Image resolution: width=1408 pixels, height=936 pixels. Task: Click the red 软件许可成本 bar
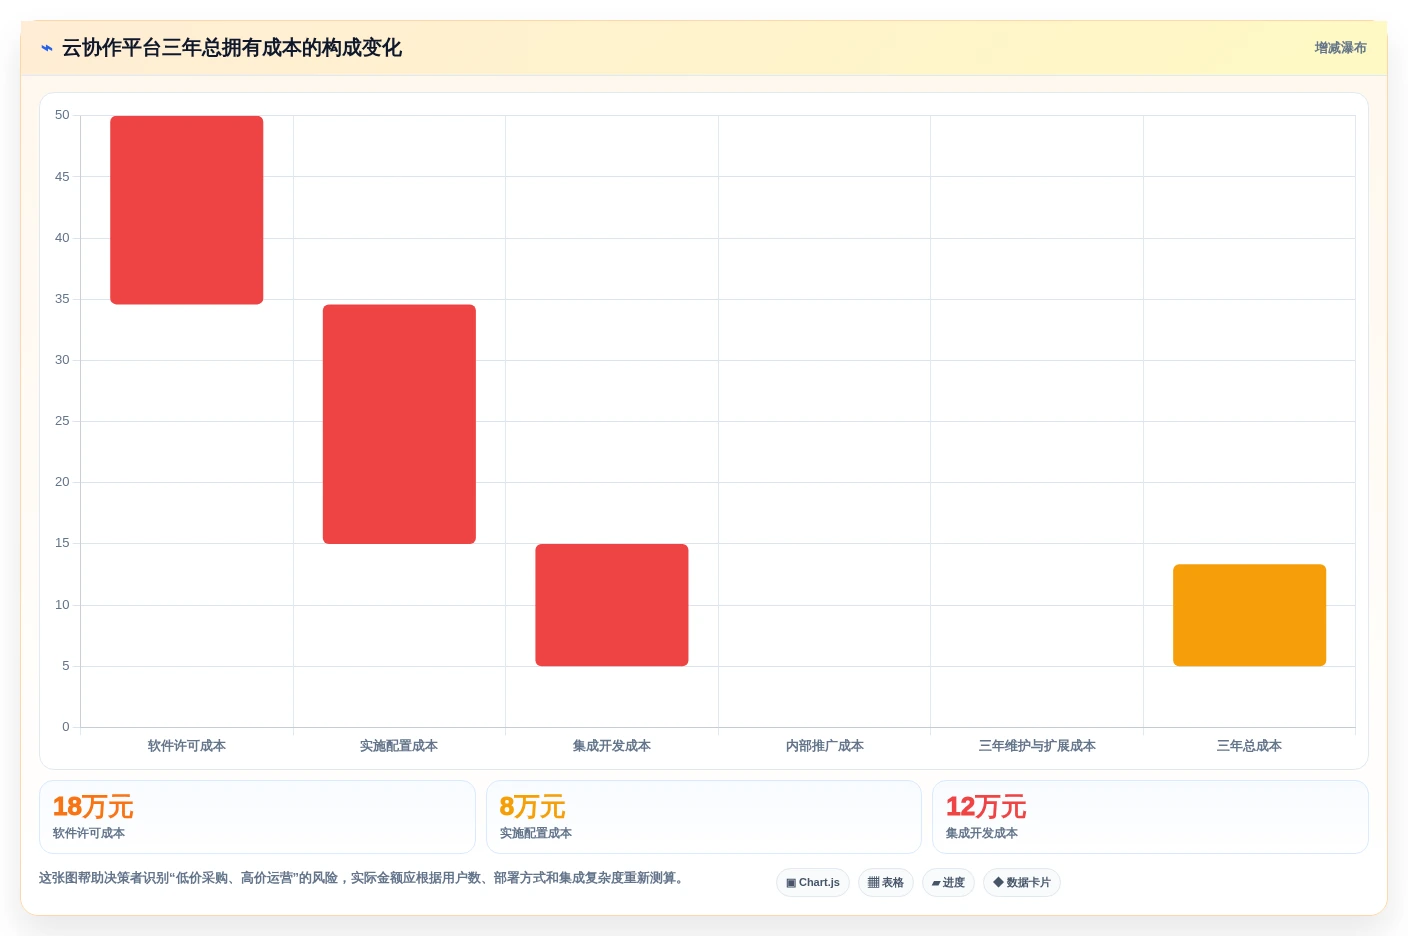tap(187, 210)
